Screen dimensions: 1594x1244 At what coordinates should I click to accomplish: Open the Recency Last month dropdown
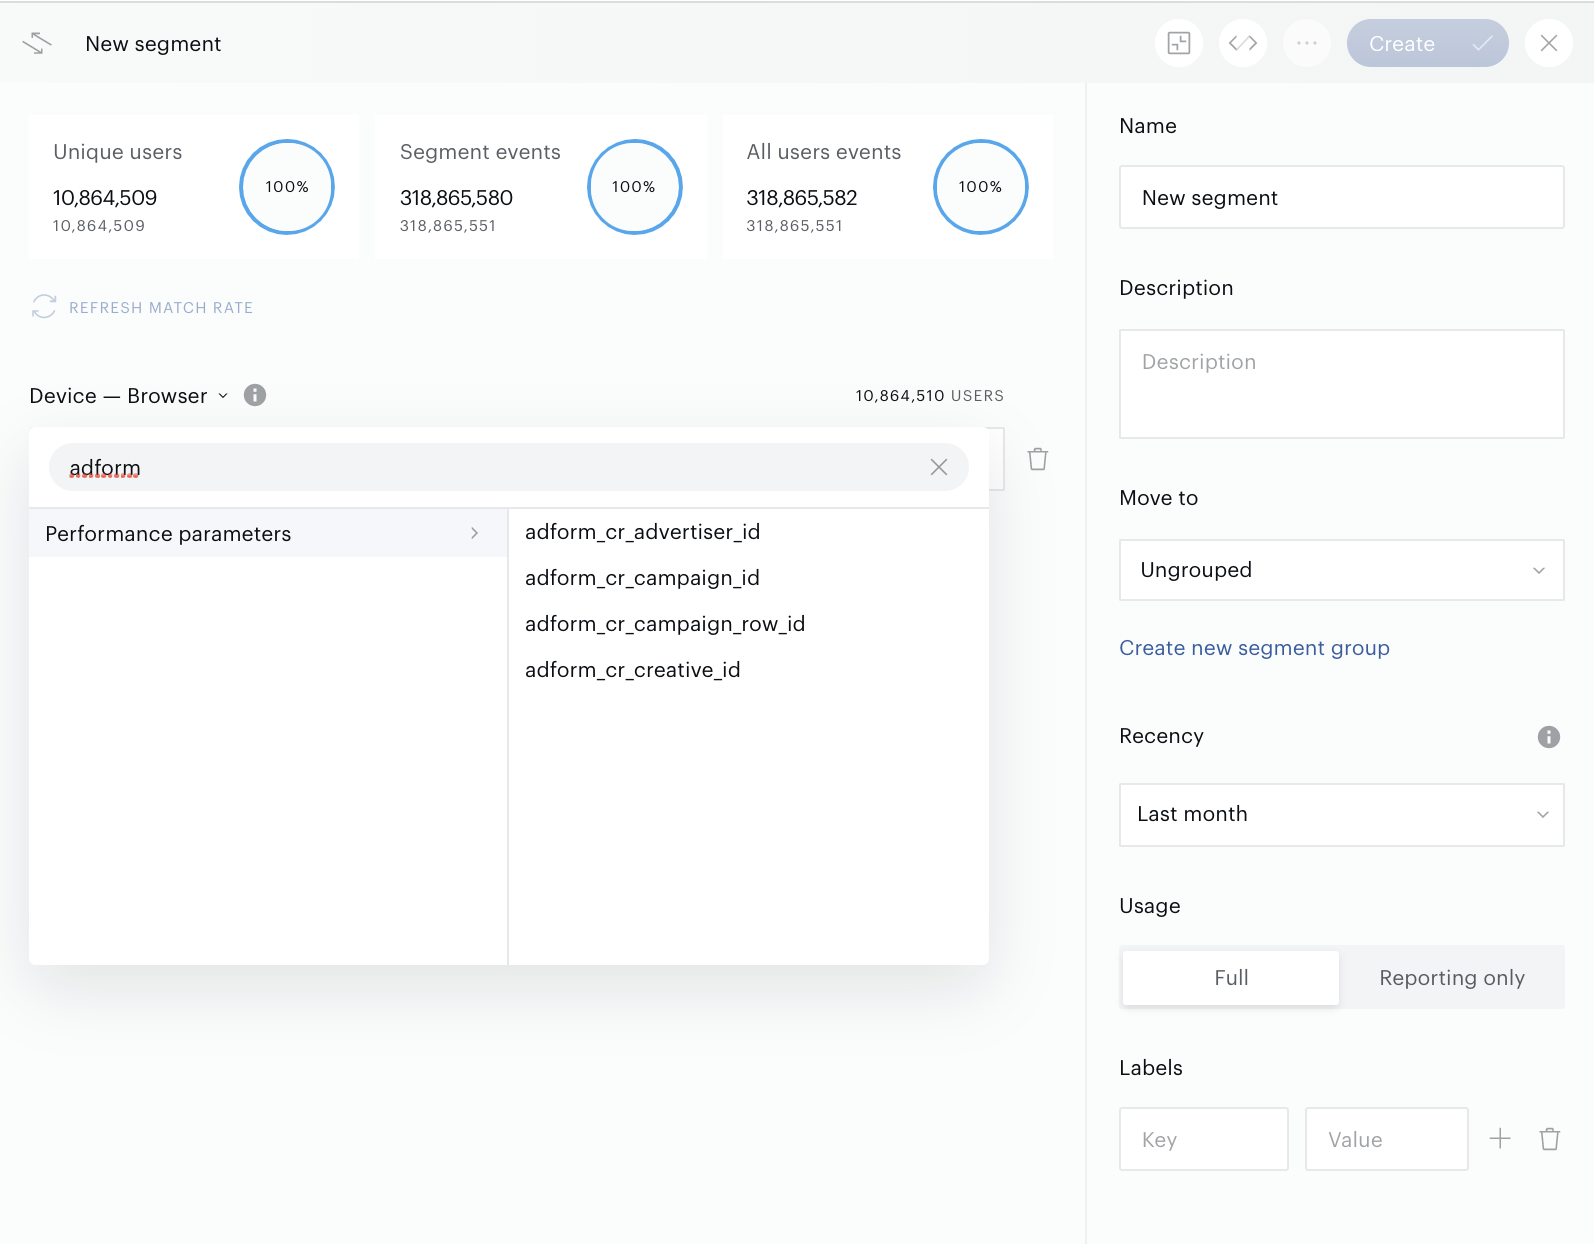point(1342,814)
